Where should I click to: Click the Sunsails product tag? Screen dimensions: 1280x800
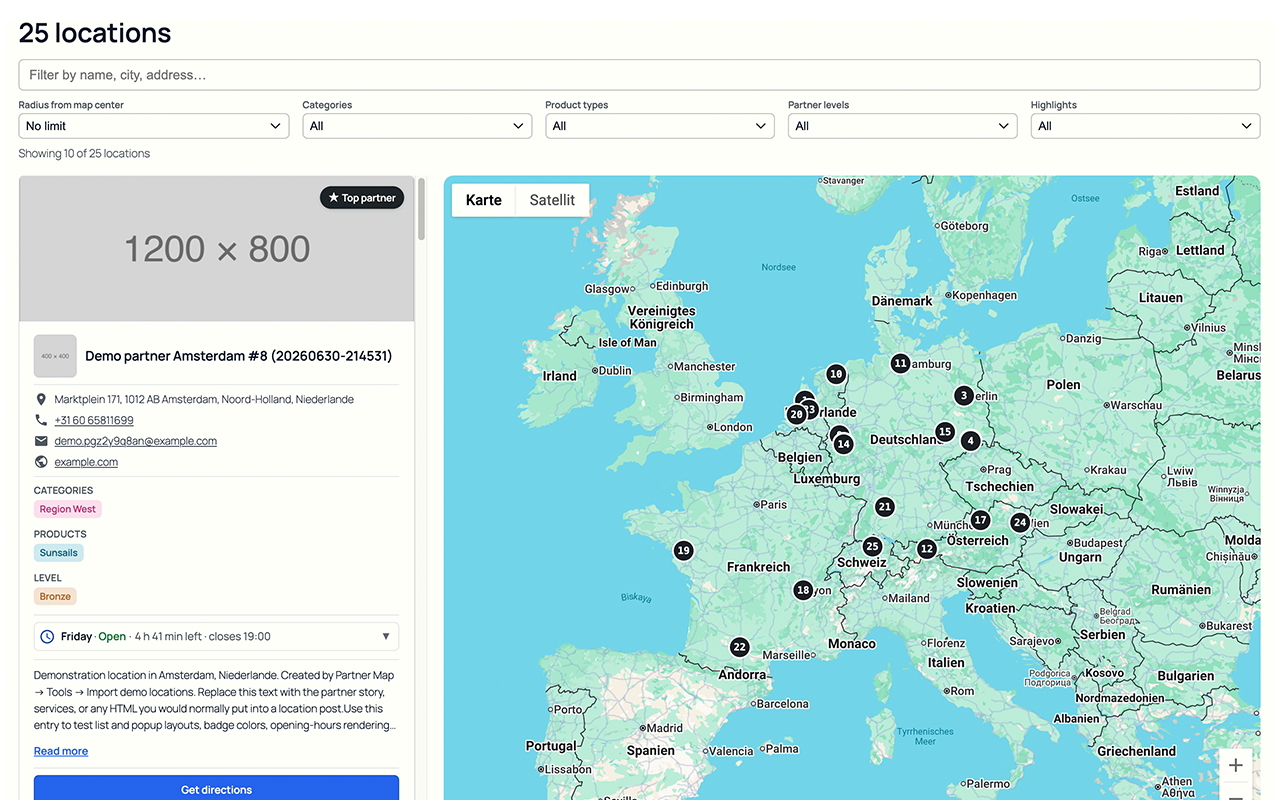(x=59, y=553)
